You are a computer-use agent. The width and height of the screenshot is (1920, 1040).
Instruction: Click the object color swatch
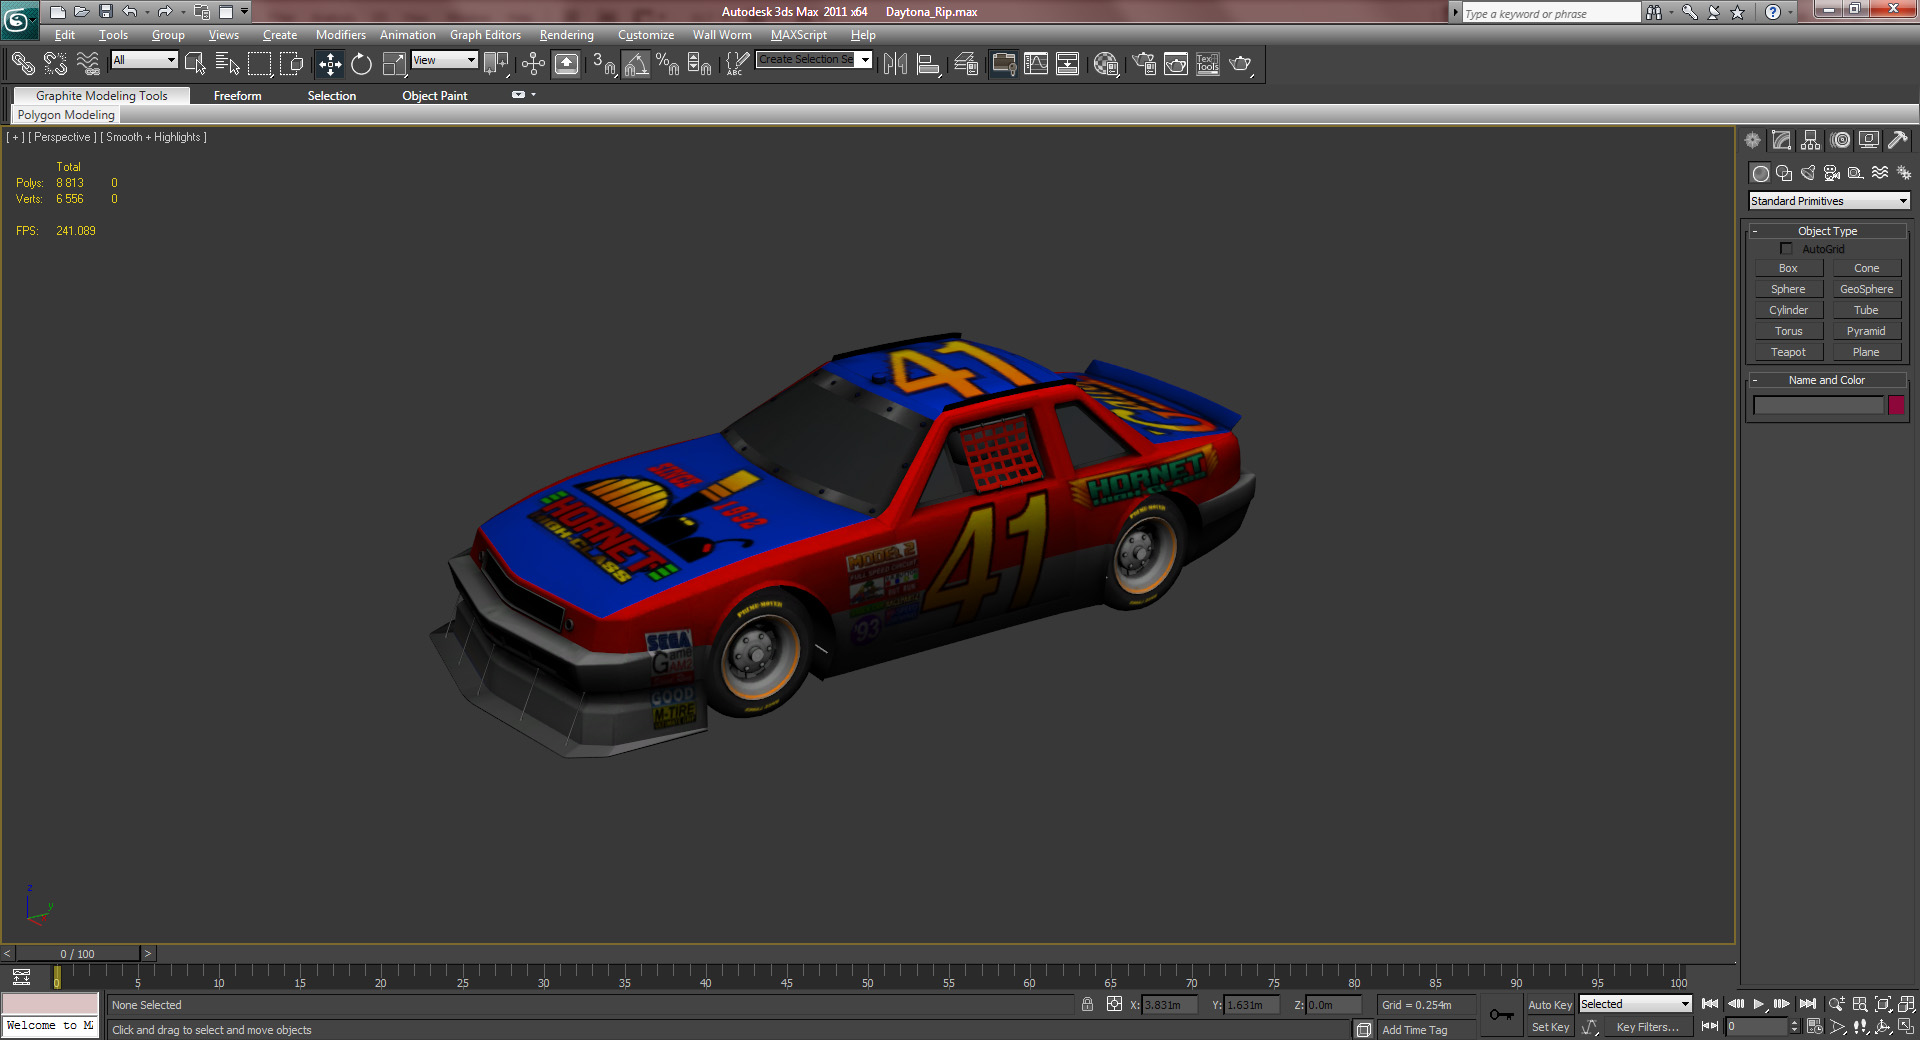1896,405
